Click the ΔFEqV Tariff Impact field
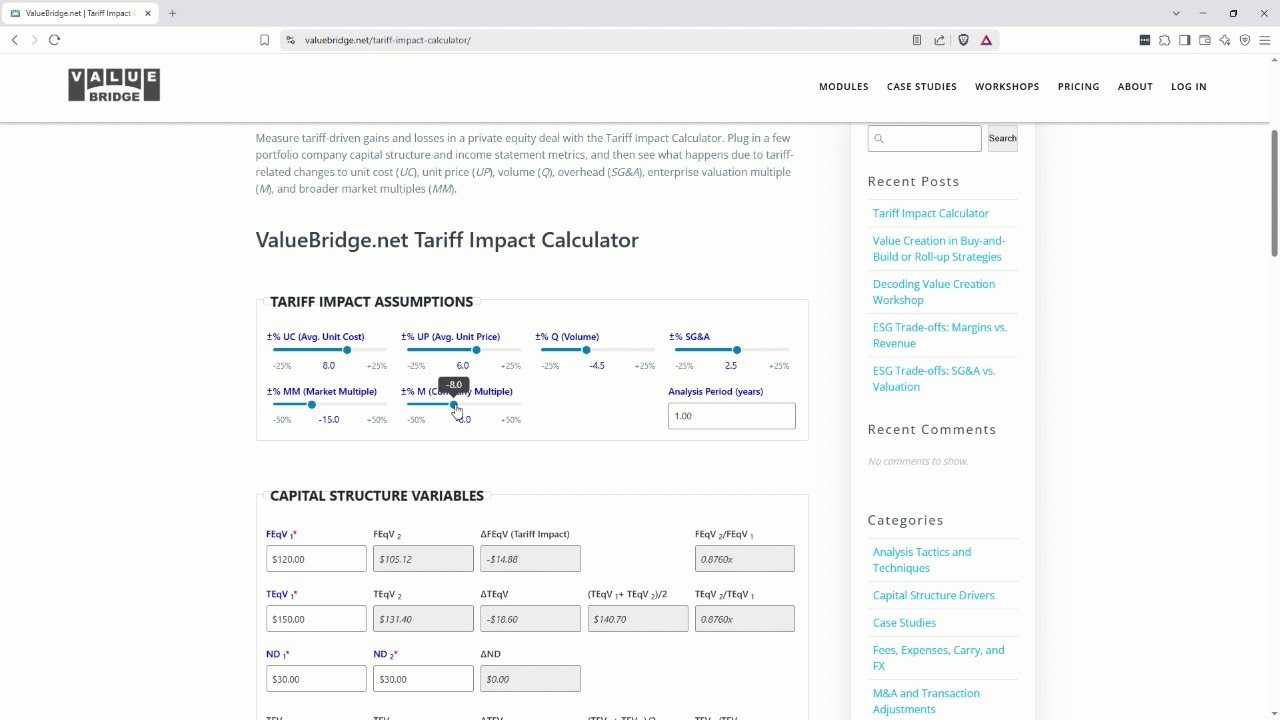Viewport: 1280px width, 720px height. (530, 559)
